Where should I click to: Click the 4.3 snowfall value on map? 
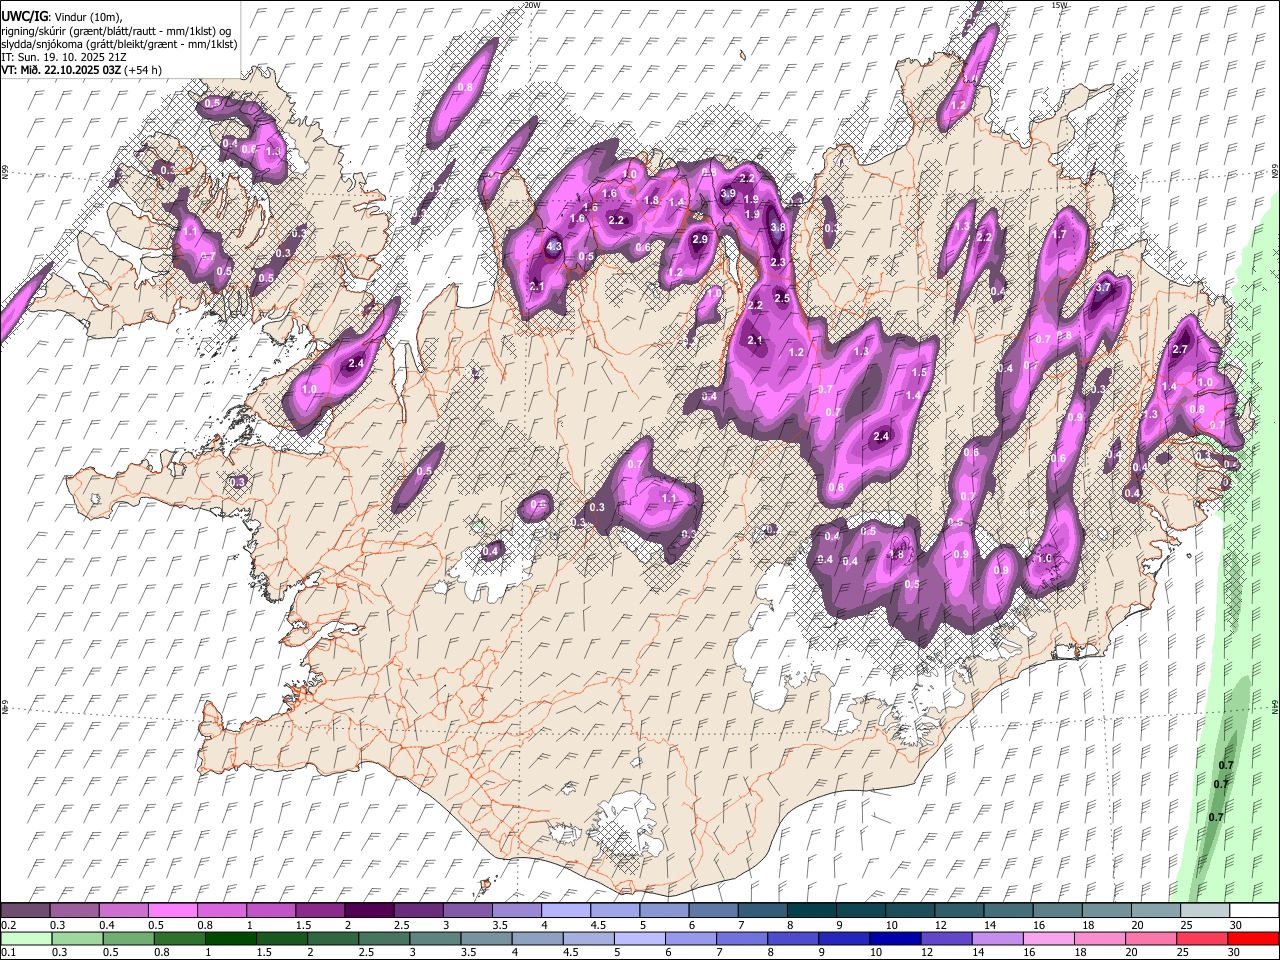click(554, 246)
